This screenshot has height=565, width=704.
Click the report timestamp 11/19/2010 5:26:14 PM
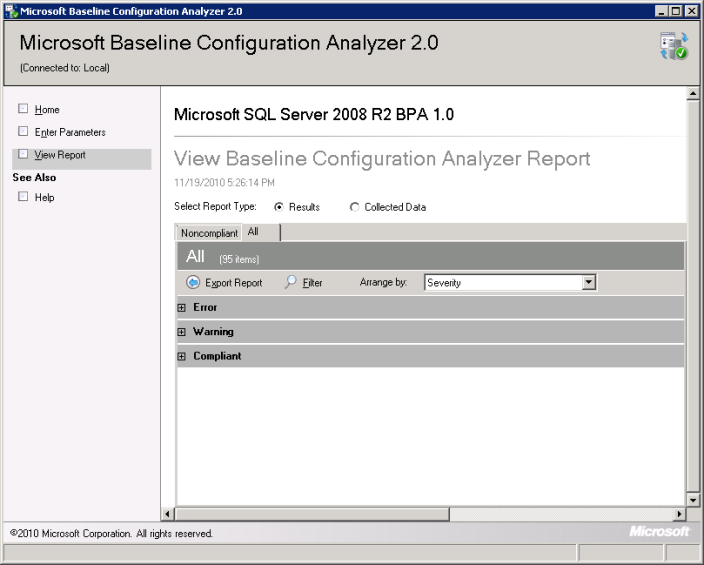tap(224, 182)
